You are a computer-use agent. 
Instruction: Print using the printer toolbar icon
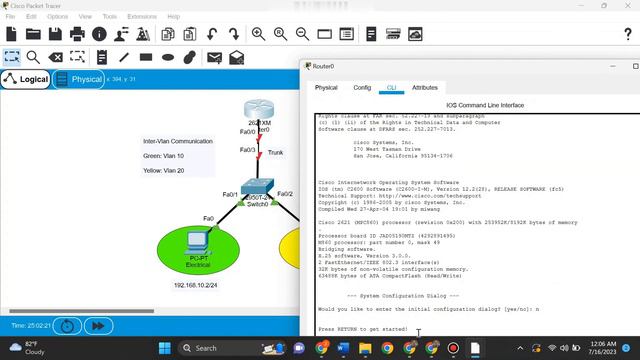(77, 34)
